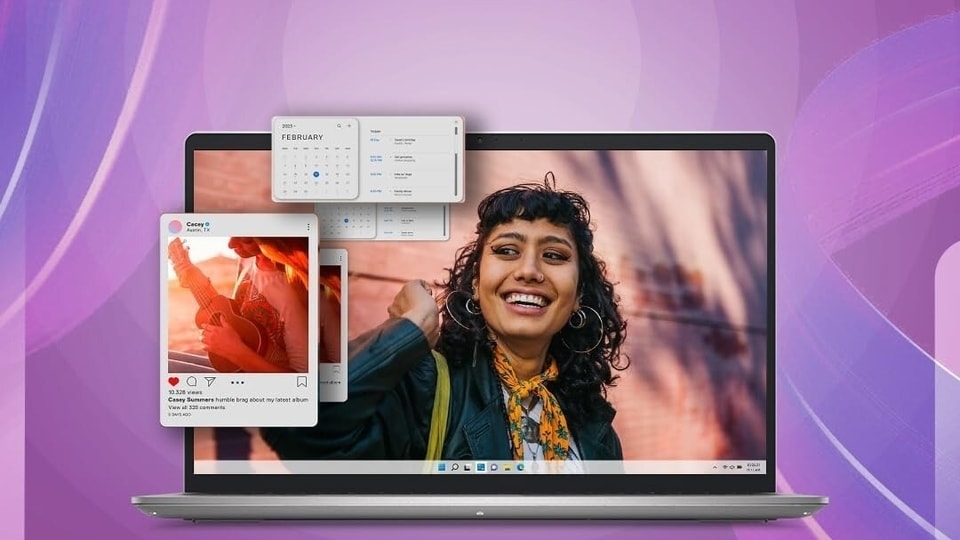Open the search icon in calendar widget
The width and height of the screenshot is (960, 540).
pyautogui.click(x=339, y=126)
